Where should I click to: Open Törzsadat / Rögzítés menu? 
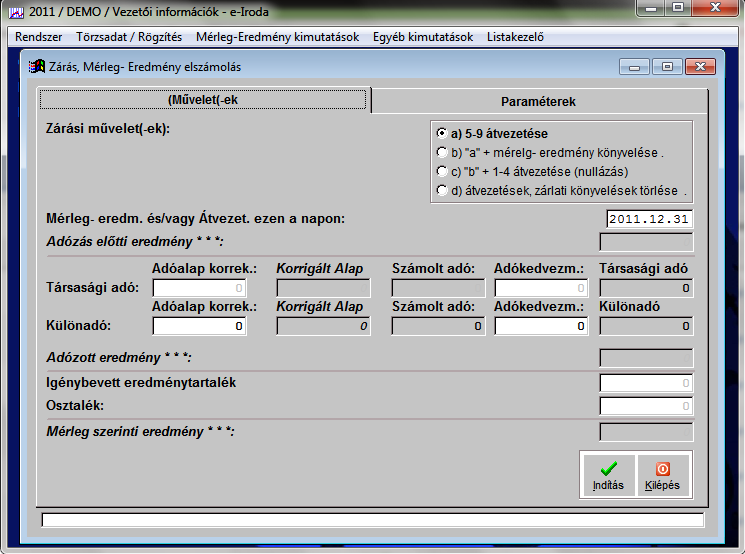129,37
